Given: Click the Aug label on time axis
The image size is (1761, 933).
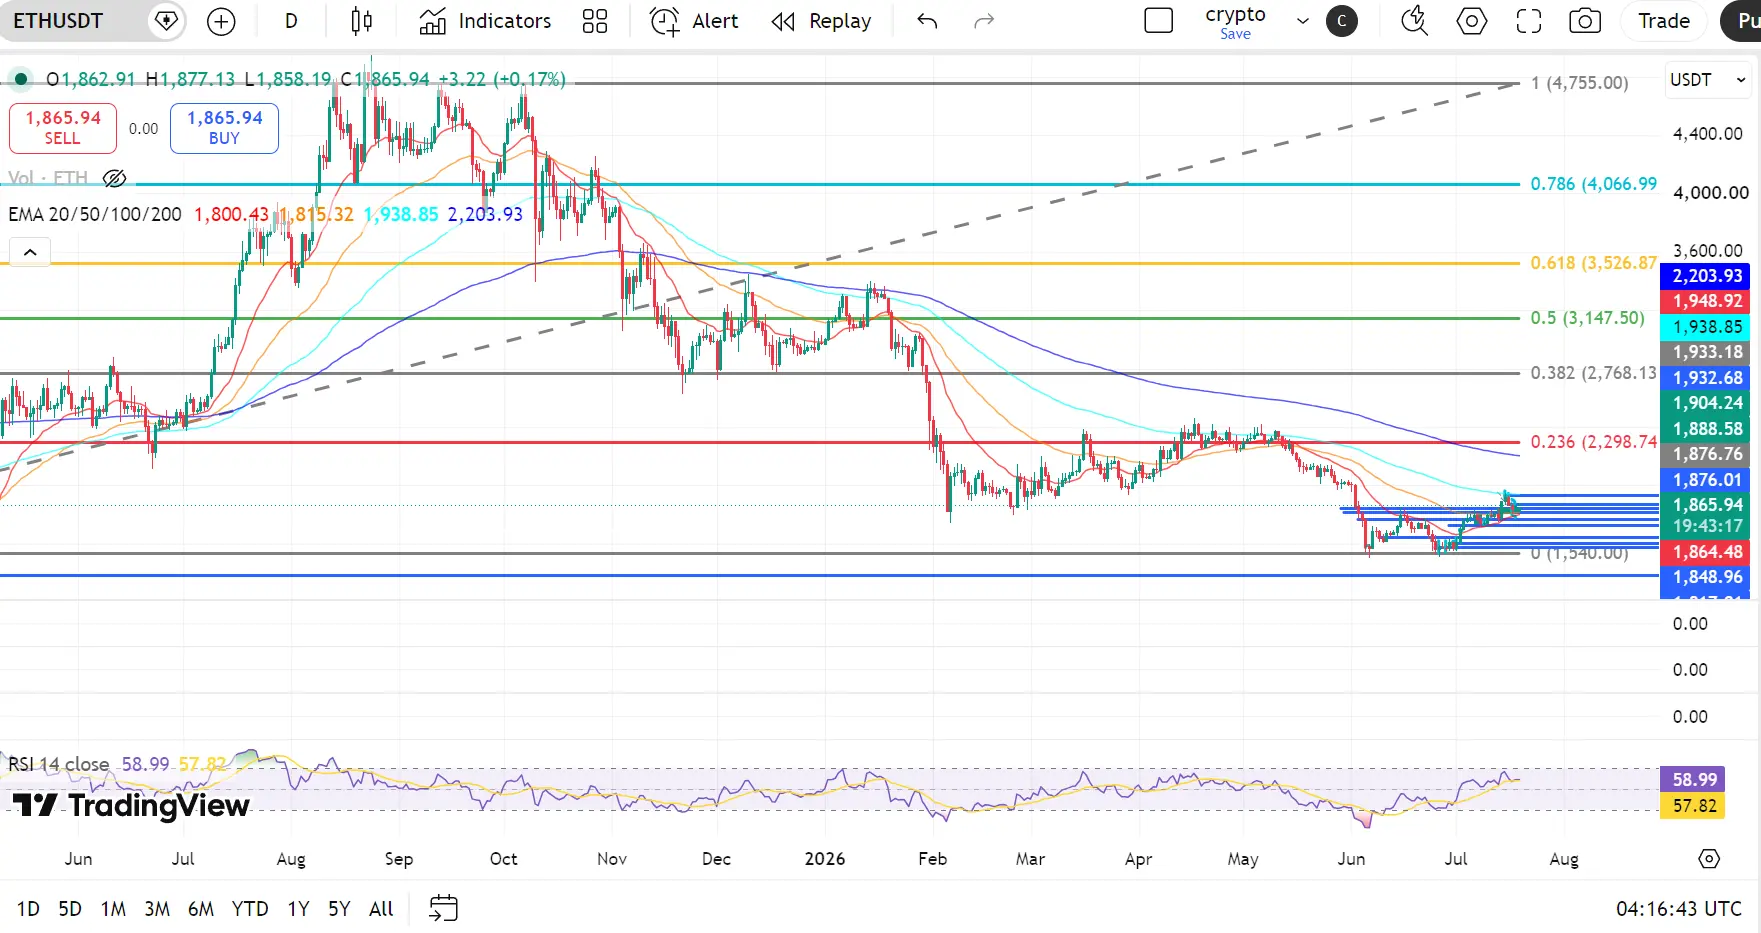Looking at the screenshot, I should coord(1564,859).
